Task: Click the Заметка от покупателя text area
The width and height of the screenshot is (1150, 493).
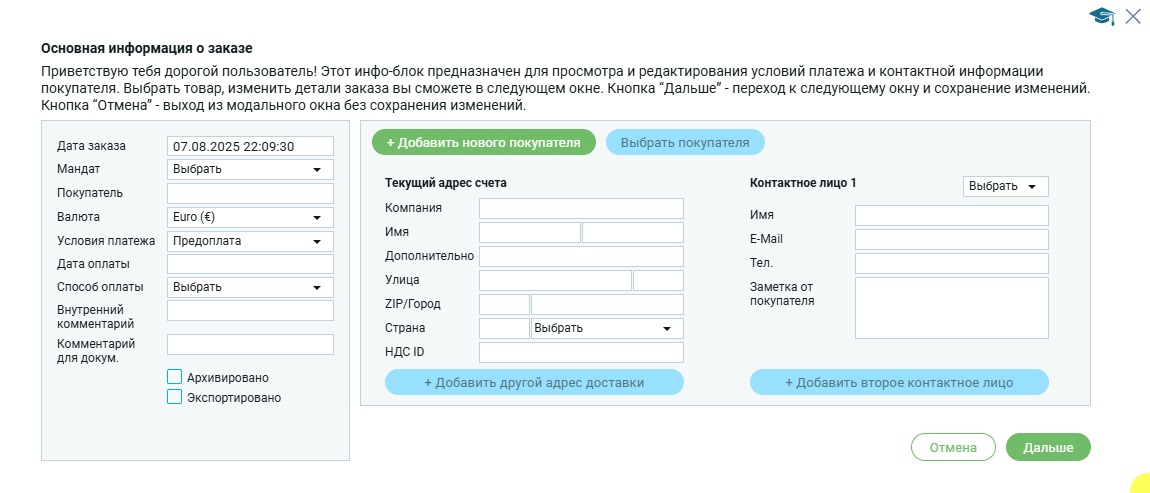Action: [x=951, y=308]
